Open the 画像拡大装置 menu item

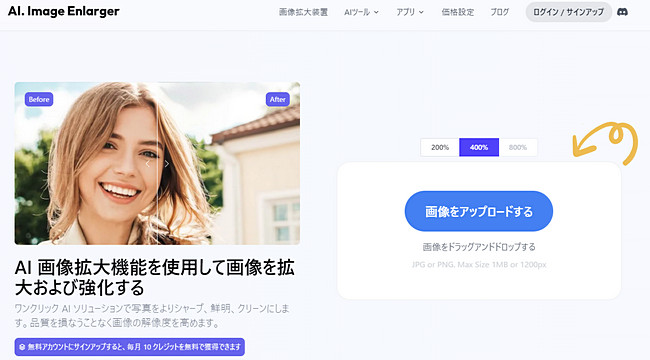tap(303, 12)
